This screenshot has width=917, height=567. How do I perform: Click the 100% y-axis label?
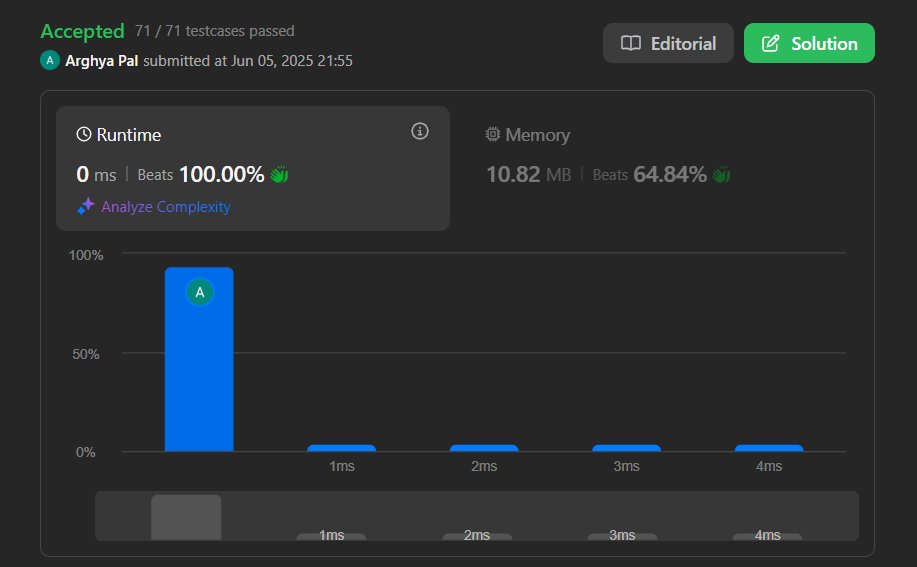pyautogui.click(x=86, y=255)
